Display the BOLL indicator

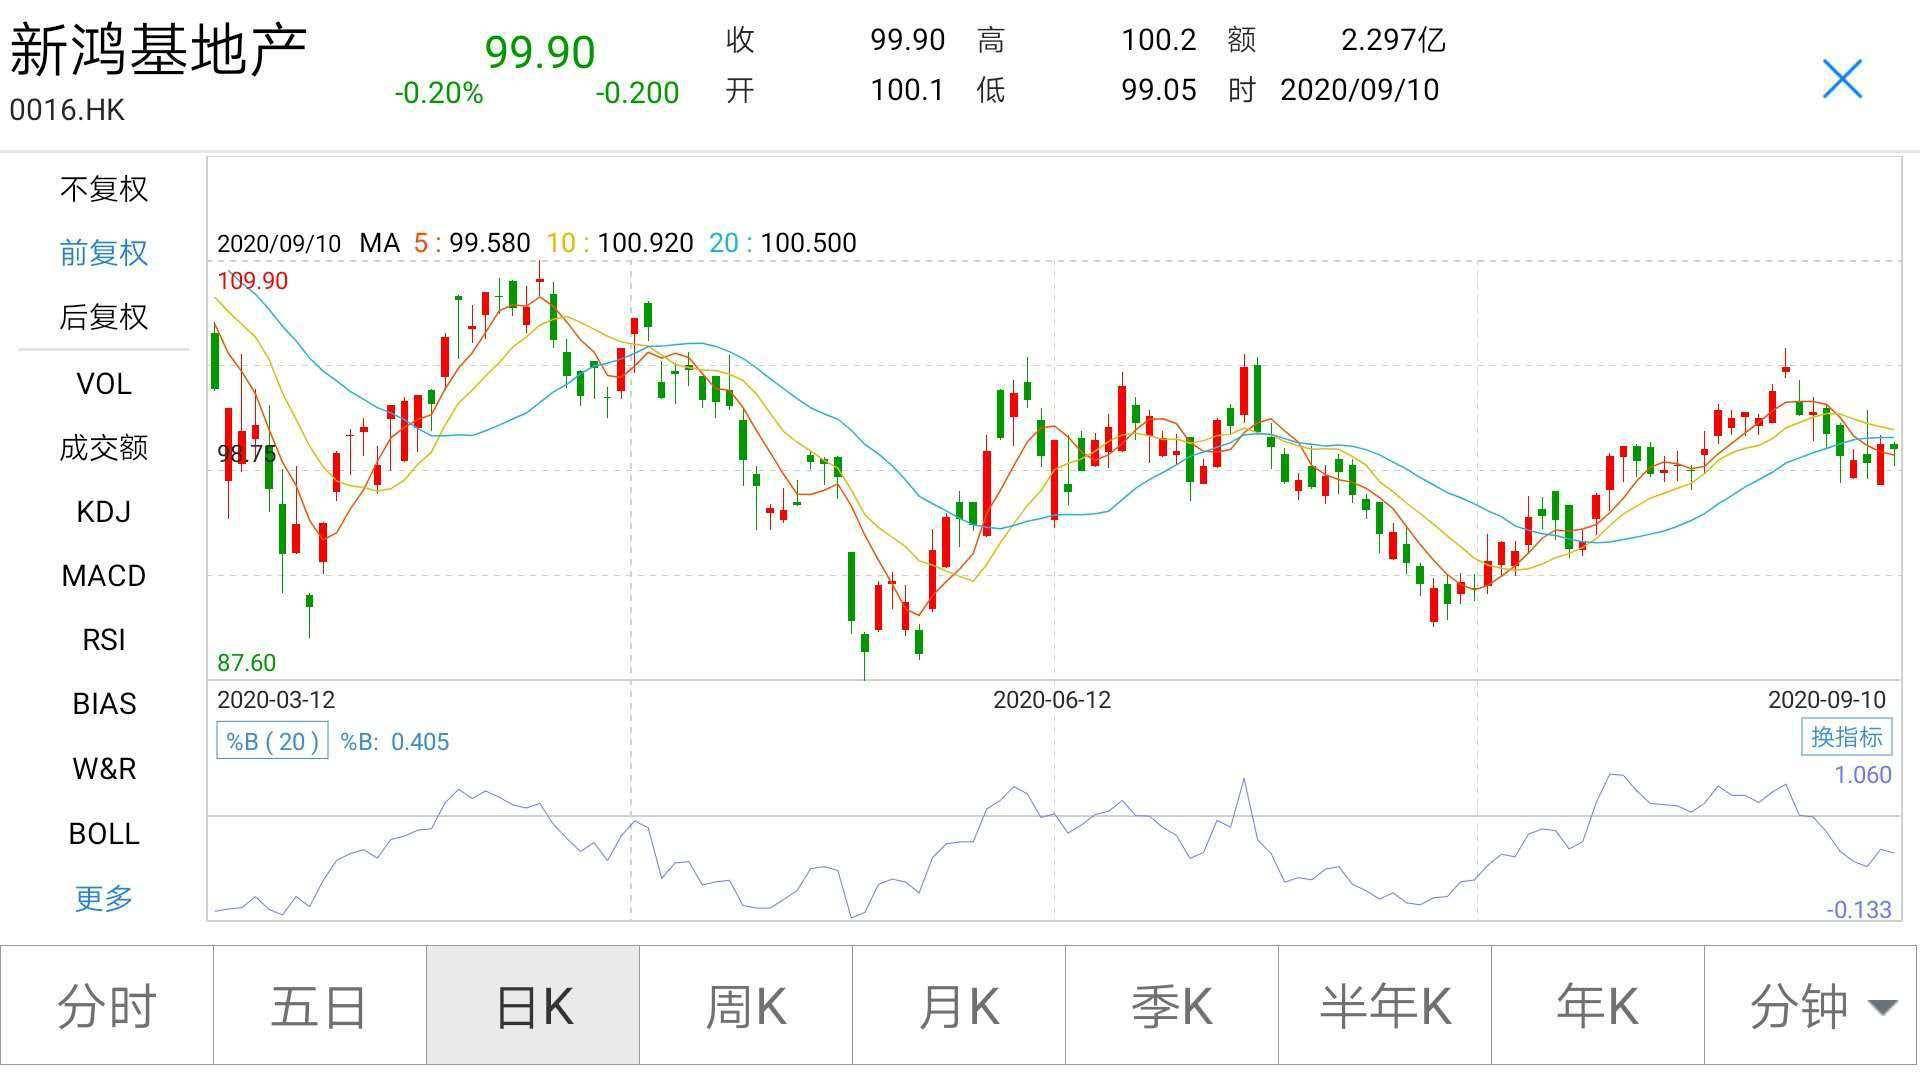point(104,834)
